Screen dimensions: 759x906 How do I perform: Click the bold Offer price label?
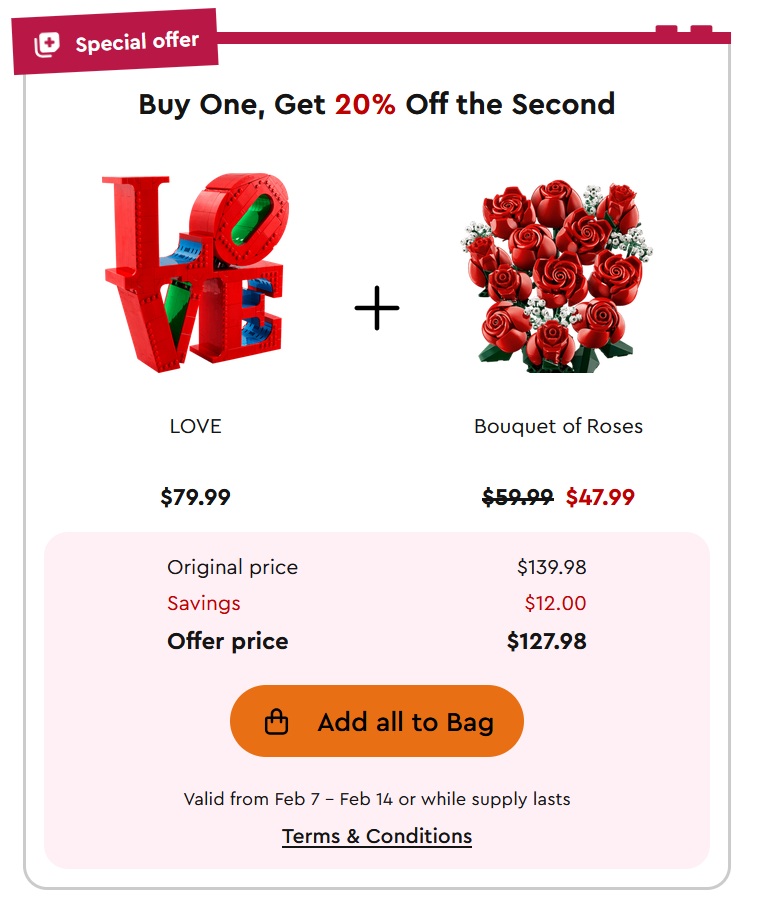point(228,641)
